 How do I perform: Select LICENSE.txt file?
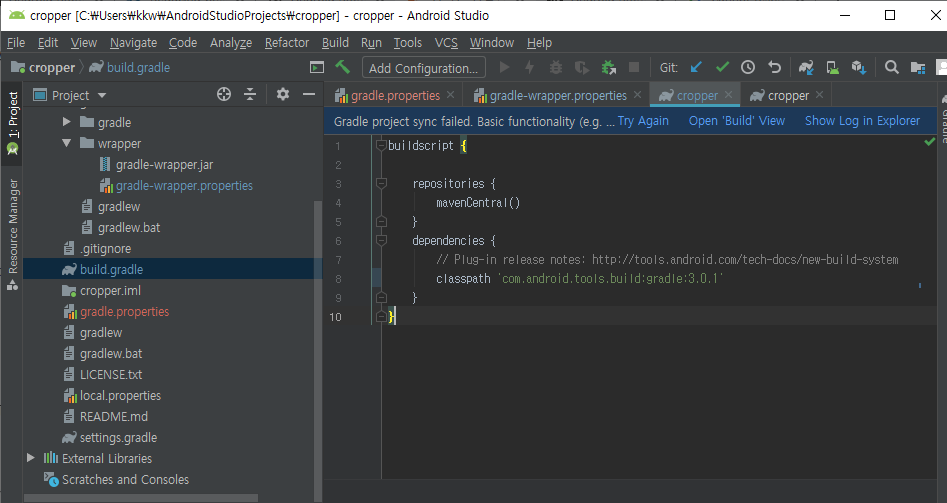[111, 374]
